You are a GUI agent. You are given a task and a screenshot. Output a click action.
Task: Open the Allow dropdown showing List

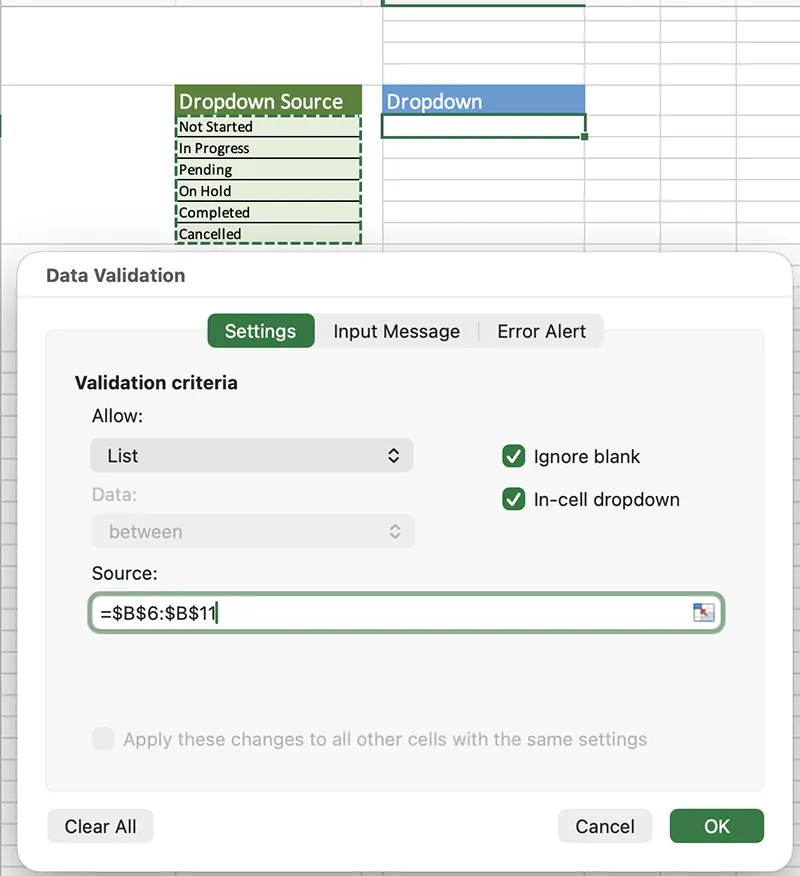tap(252, 455)
